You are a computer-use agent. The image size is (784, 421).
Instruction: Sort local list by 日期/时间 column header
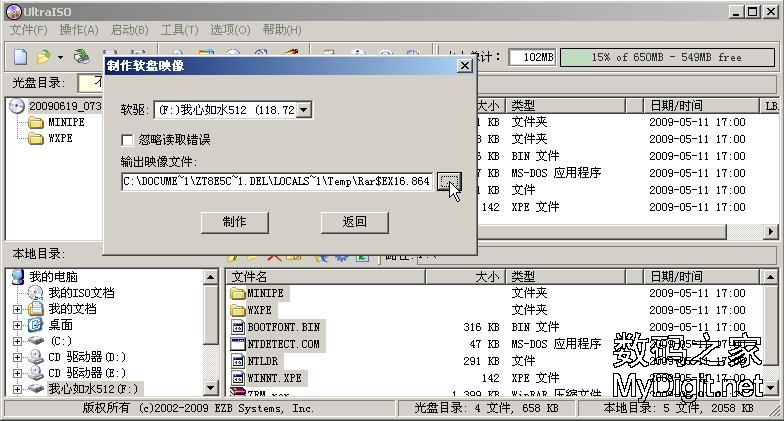coord(701,276)
